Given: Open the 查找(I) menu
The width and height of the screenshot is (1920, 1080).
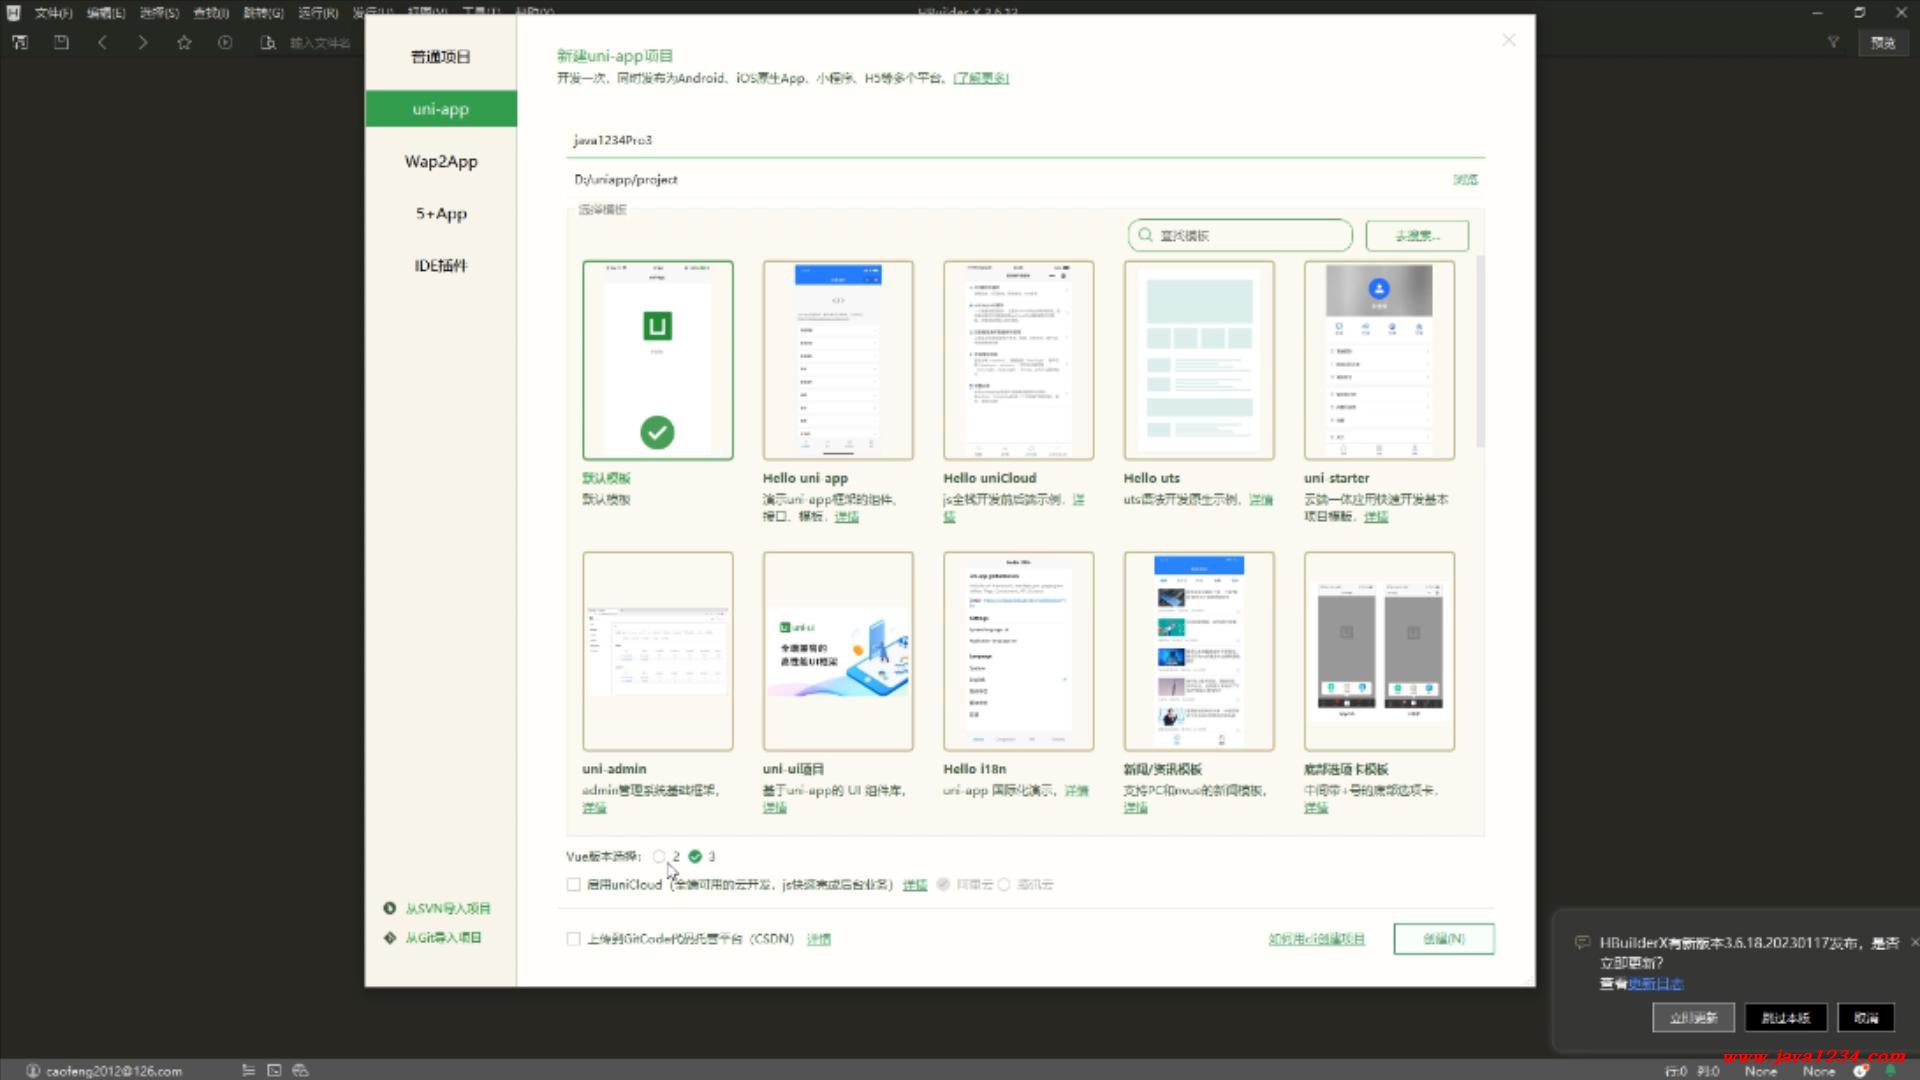Looking at the screenshot, I should pos(211,13).
